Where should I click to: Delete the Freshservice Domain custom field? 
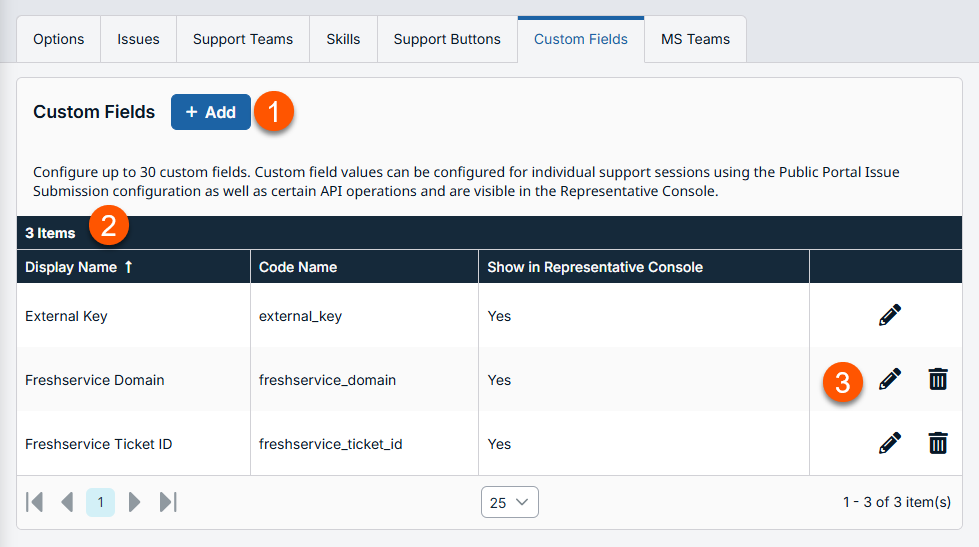pyautogui.click(x=937, y=380)
